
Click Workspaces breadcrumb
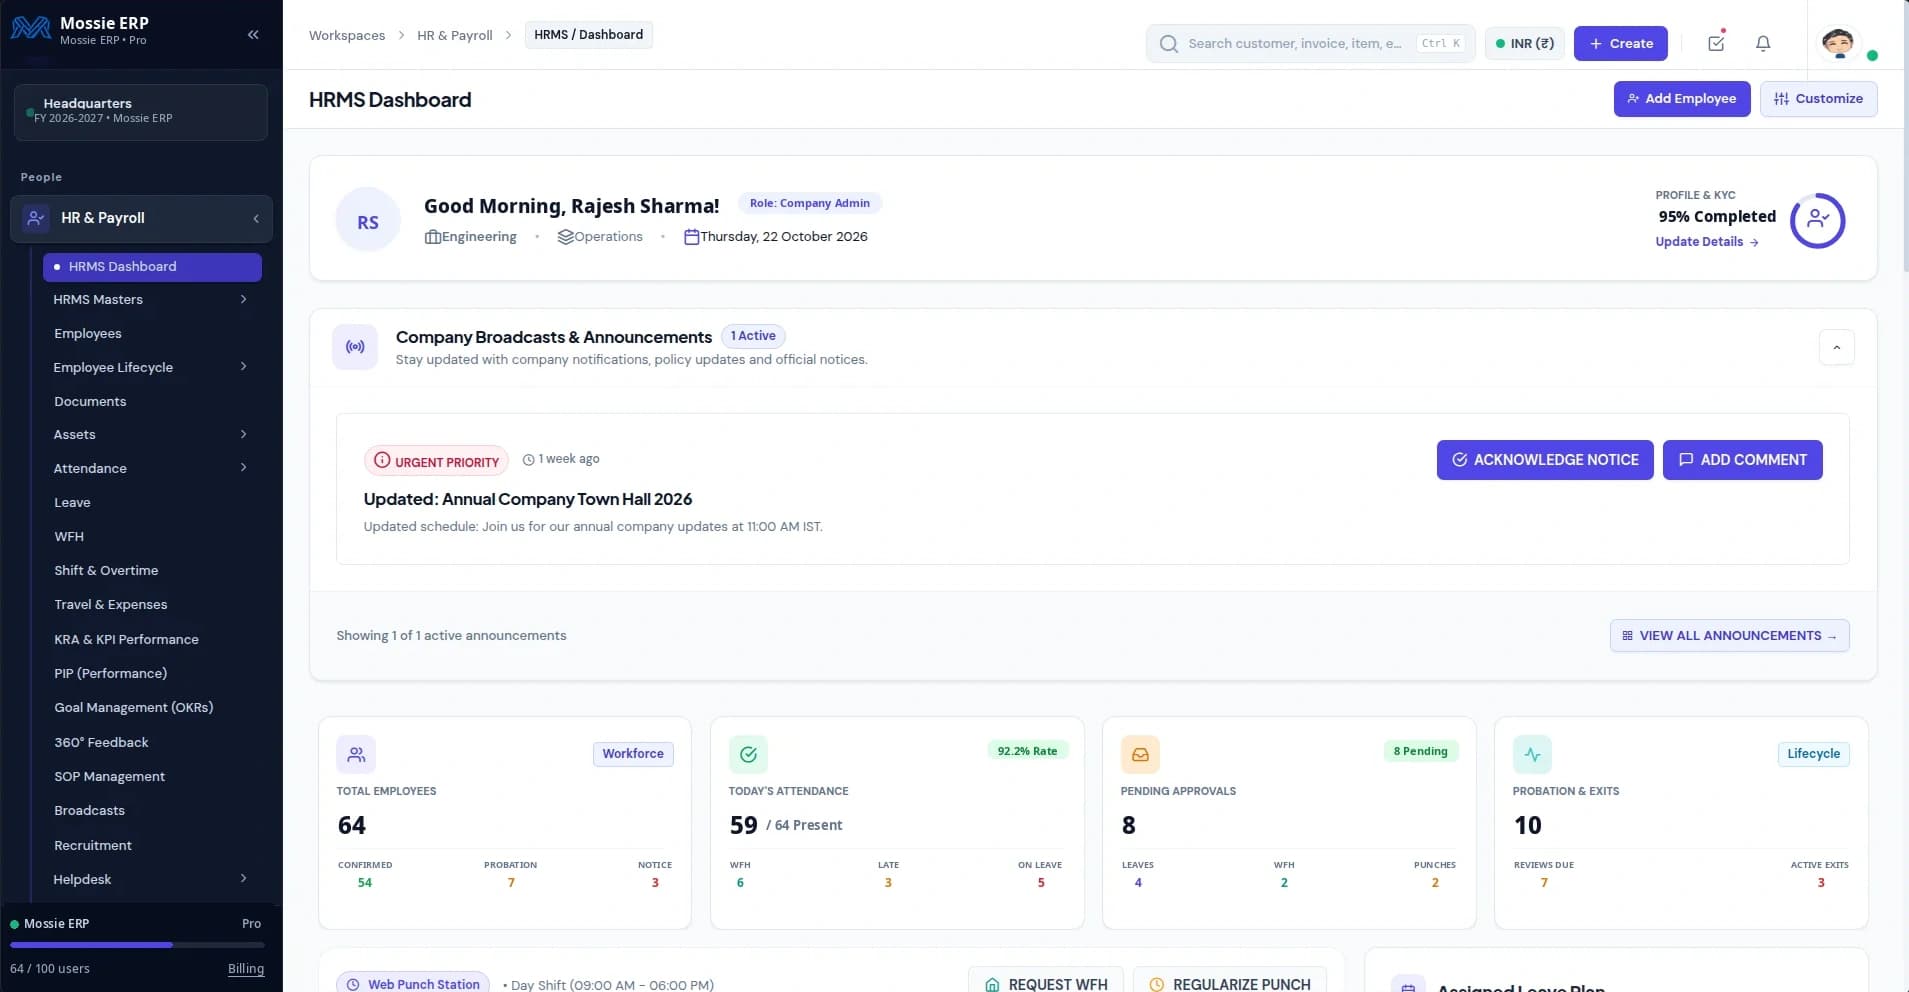346,35
